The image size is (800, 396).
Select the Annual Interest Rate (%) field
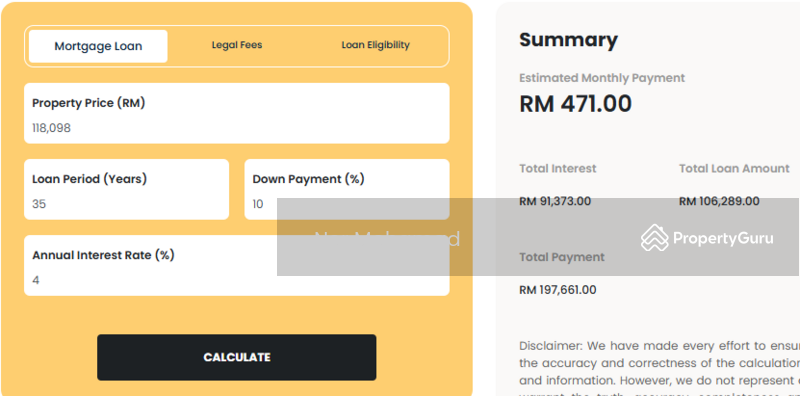click(237, 265)
